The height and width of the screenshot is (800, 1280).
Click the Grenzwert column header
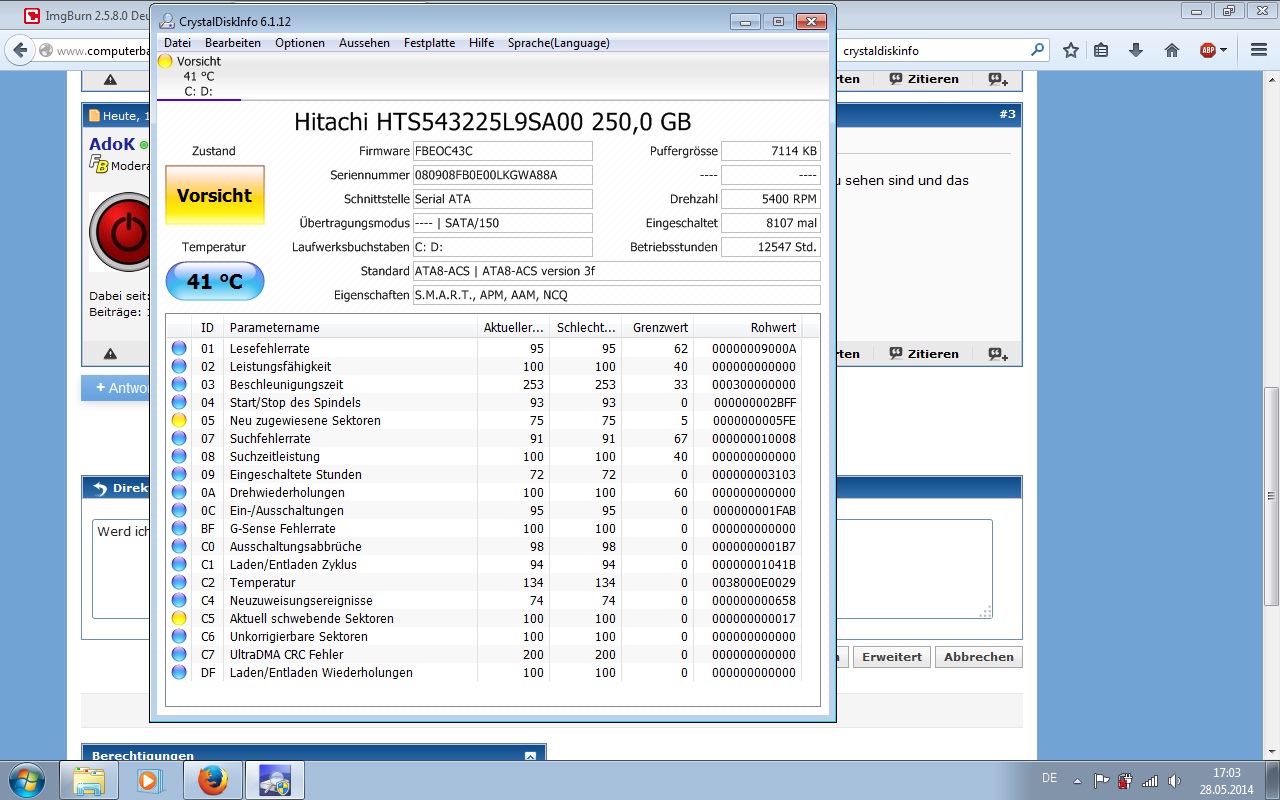(x=658, y=327)
